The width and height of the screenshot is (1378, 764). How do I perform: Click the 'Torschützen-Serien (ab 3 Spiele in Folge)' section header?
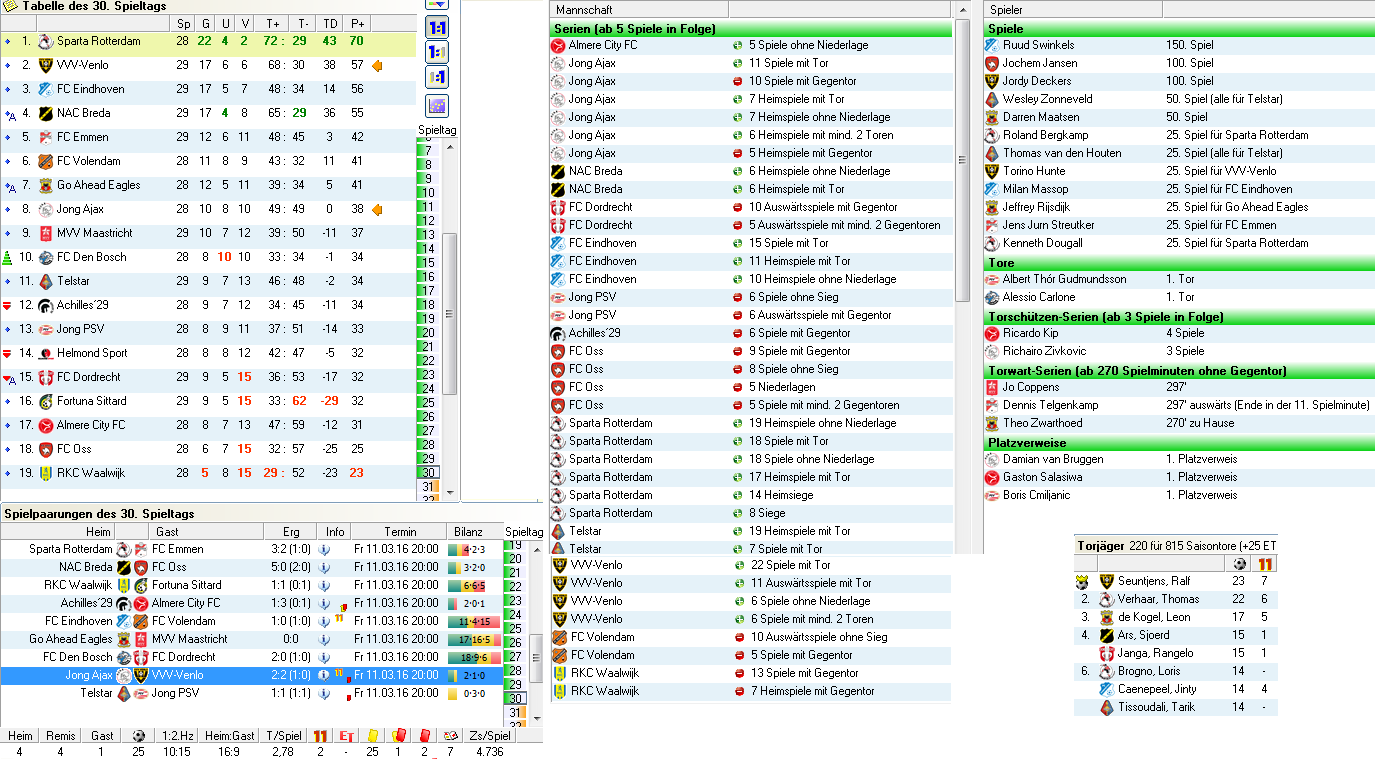[x=1180, y=317]
